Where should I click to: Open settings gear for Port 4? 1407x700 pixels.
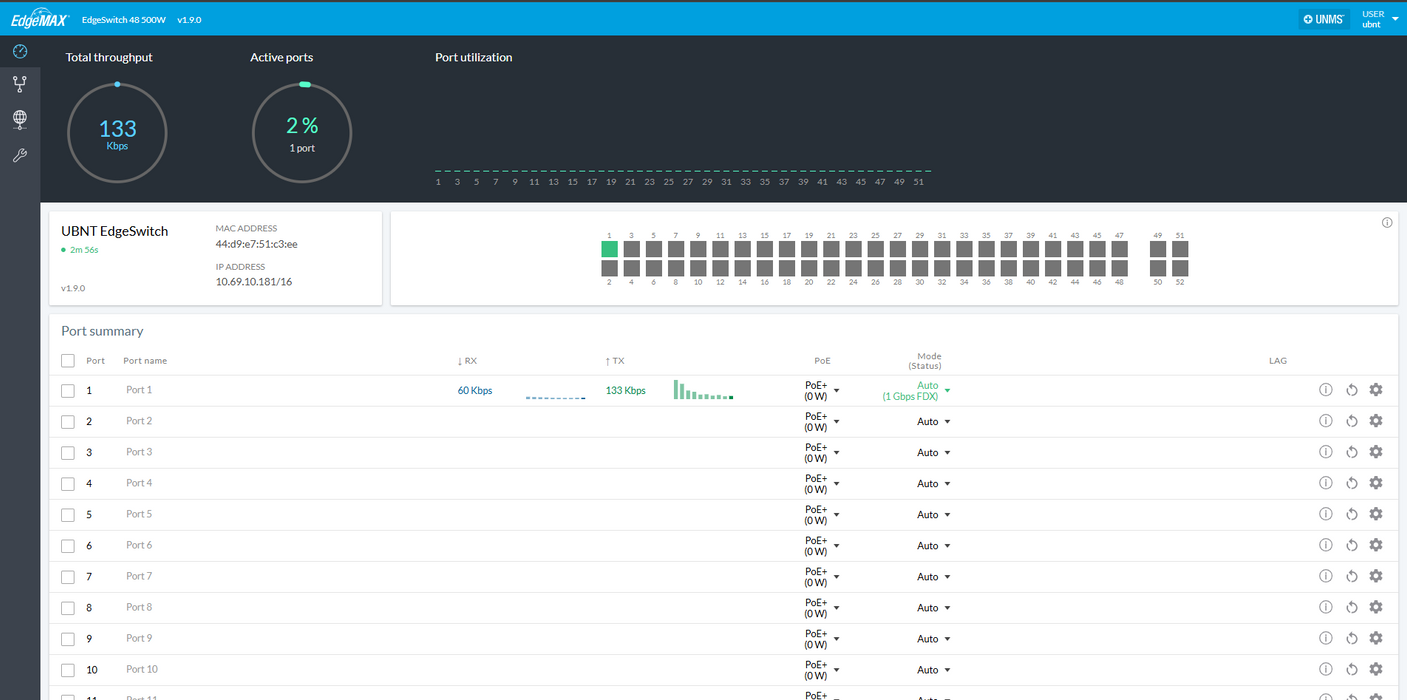point(1376,484)
